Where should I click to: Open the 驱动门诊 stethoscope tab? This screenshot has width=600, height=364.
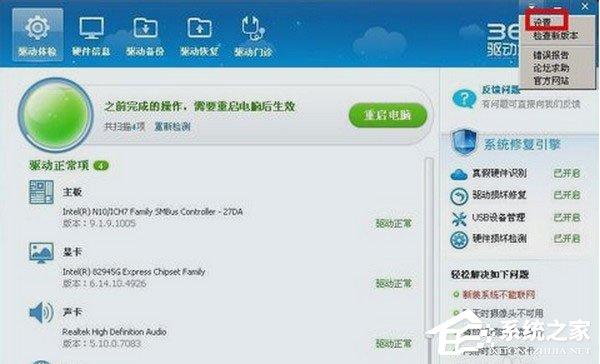[x=253, y=36]
